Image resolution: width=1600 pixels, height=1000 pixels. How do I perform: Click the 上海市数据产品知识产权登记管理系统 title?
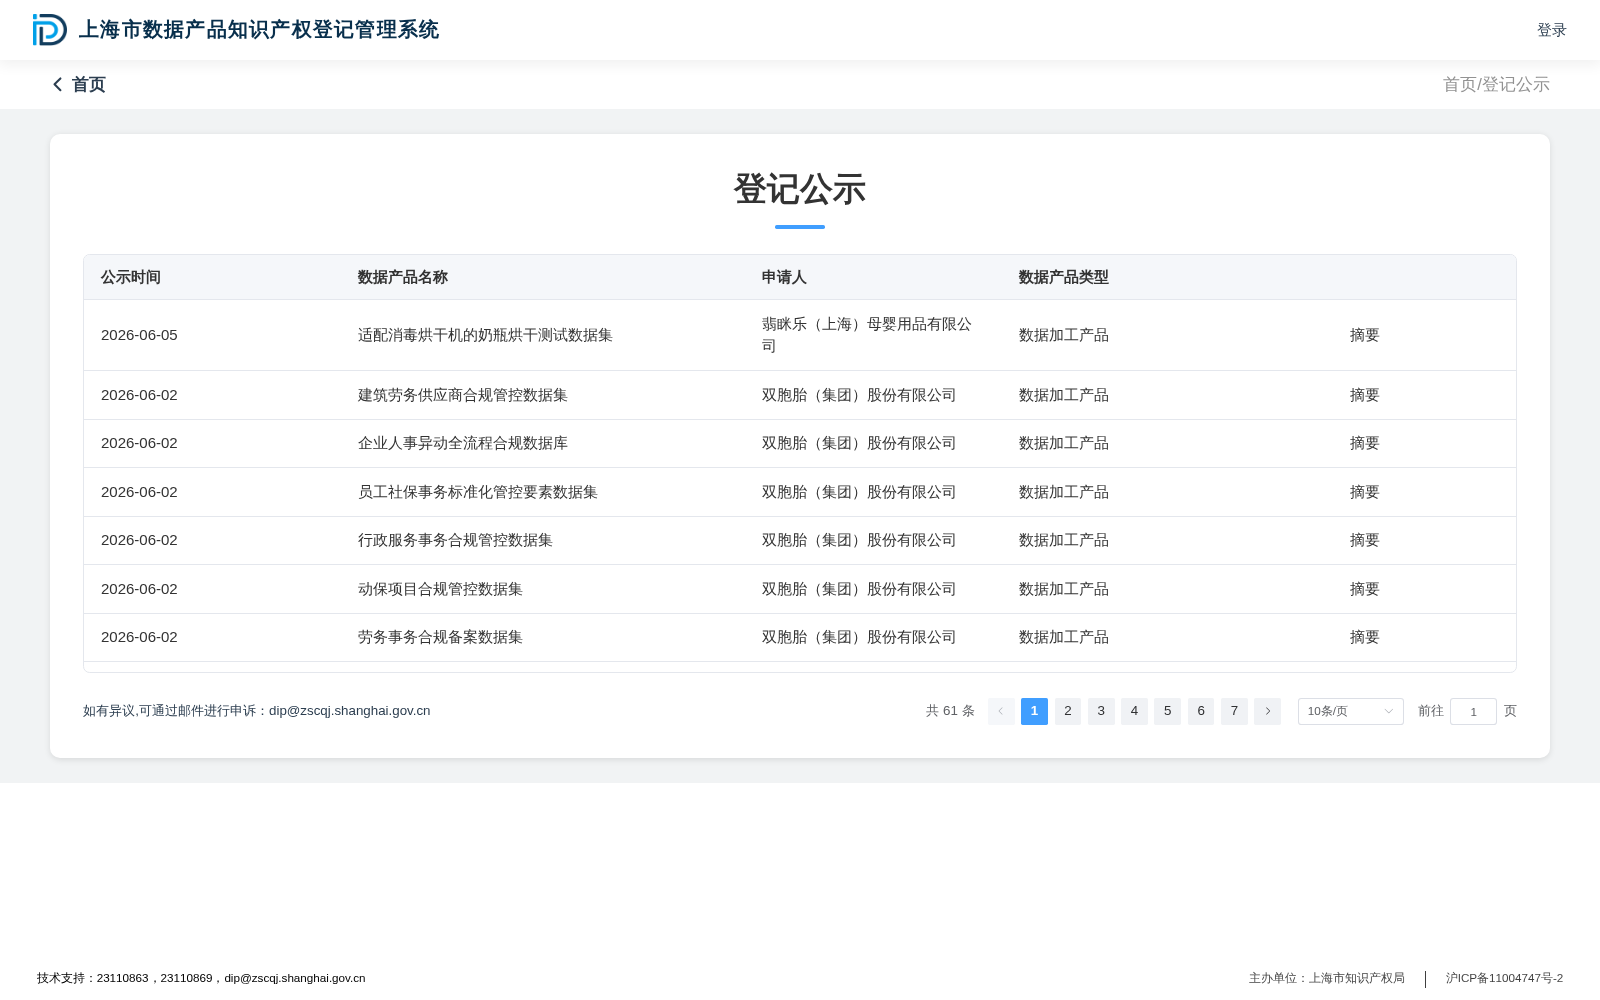pos(259,30)
